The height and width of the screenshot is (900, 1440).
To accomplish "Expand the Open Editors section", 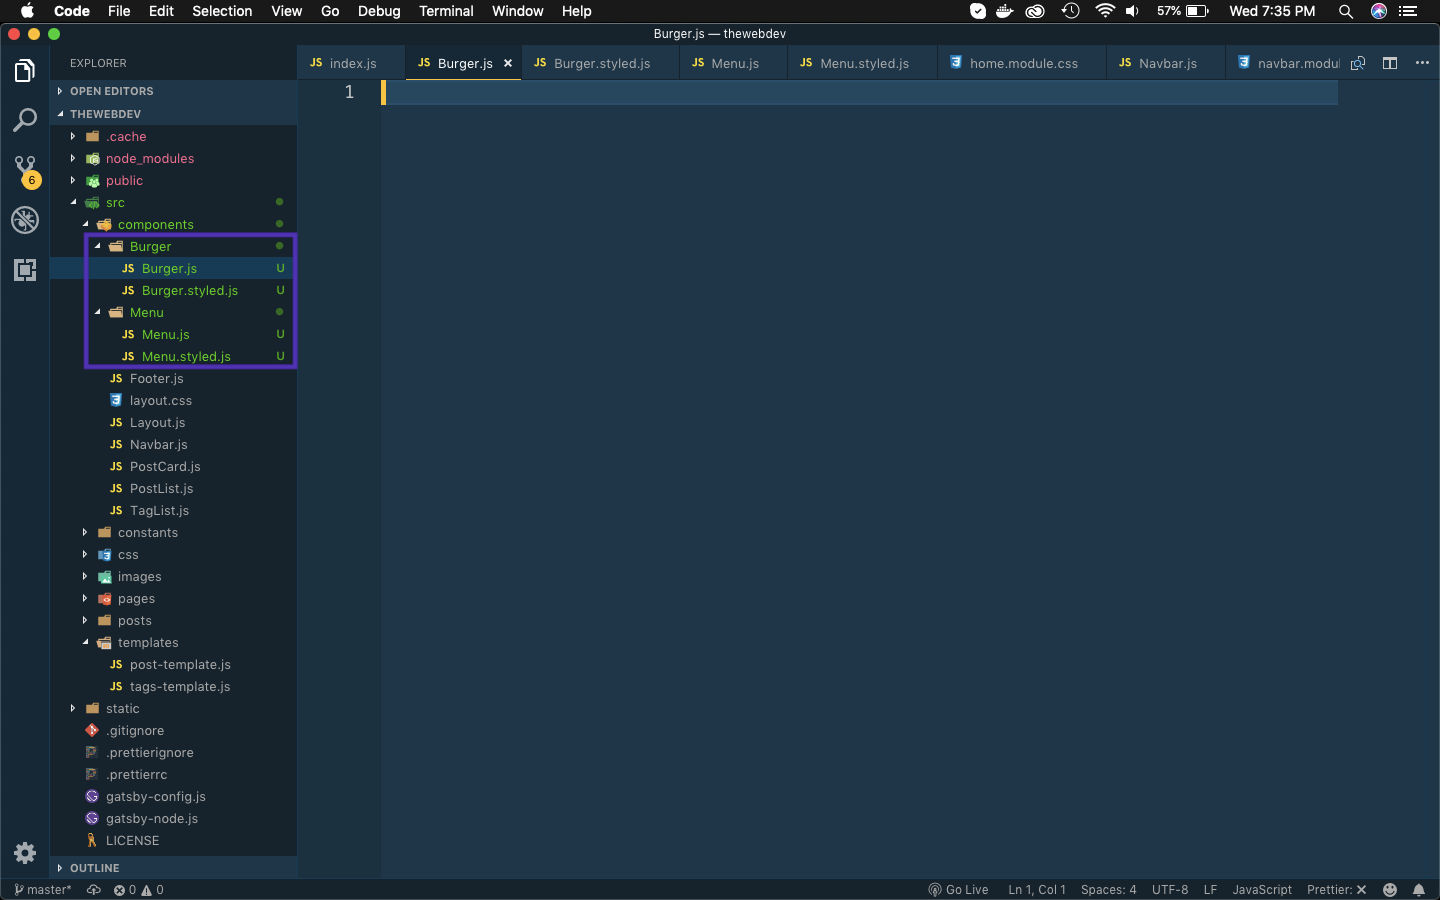I will 173,91.
